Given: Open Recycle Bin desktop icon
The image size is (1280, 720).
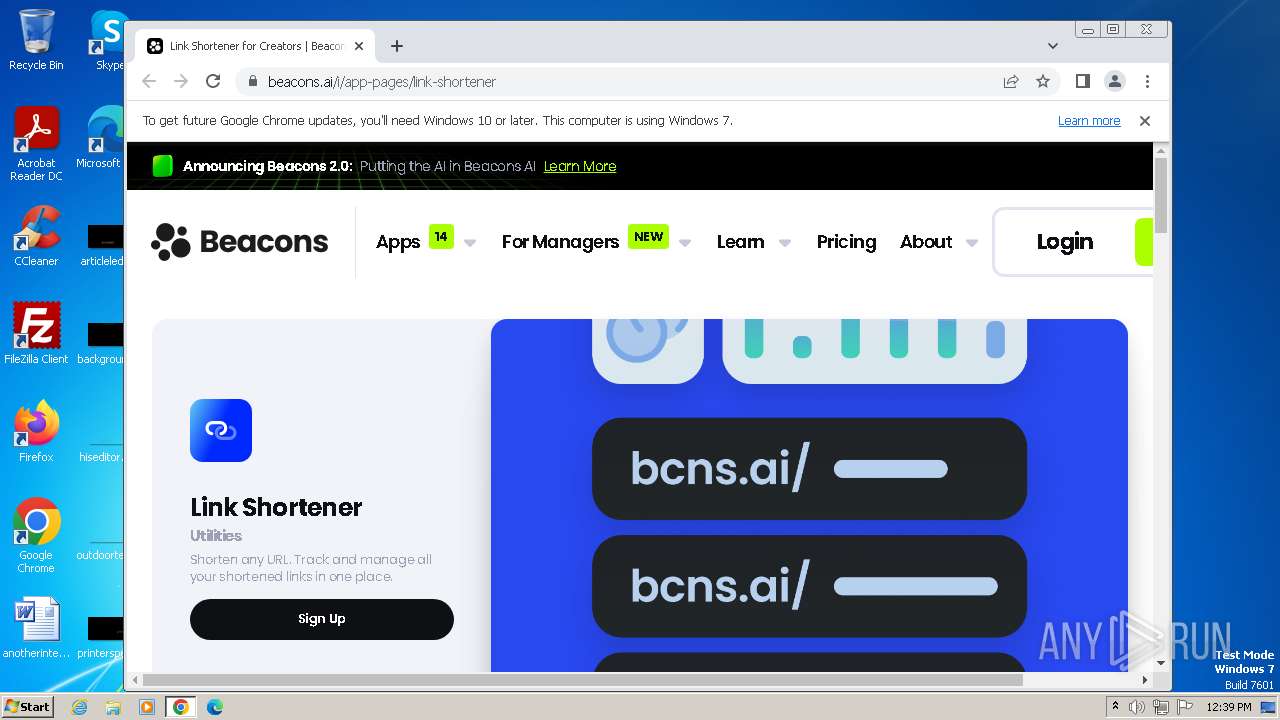Looking at the screenshot, I should (36, 40).
